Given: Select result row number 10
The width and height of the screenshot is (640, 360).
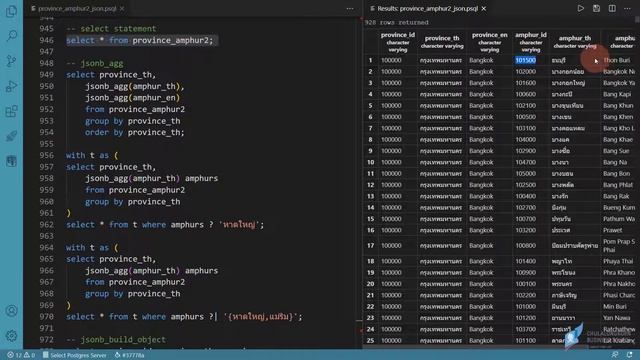Looking at the screenshot, I should click(x=370, y=162).
